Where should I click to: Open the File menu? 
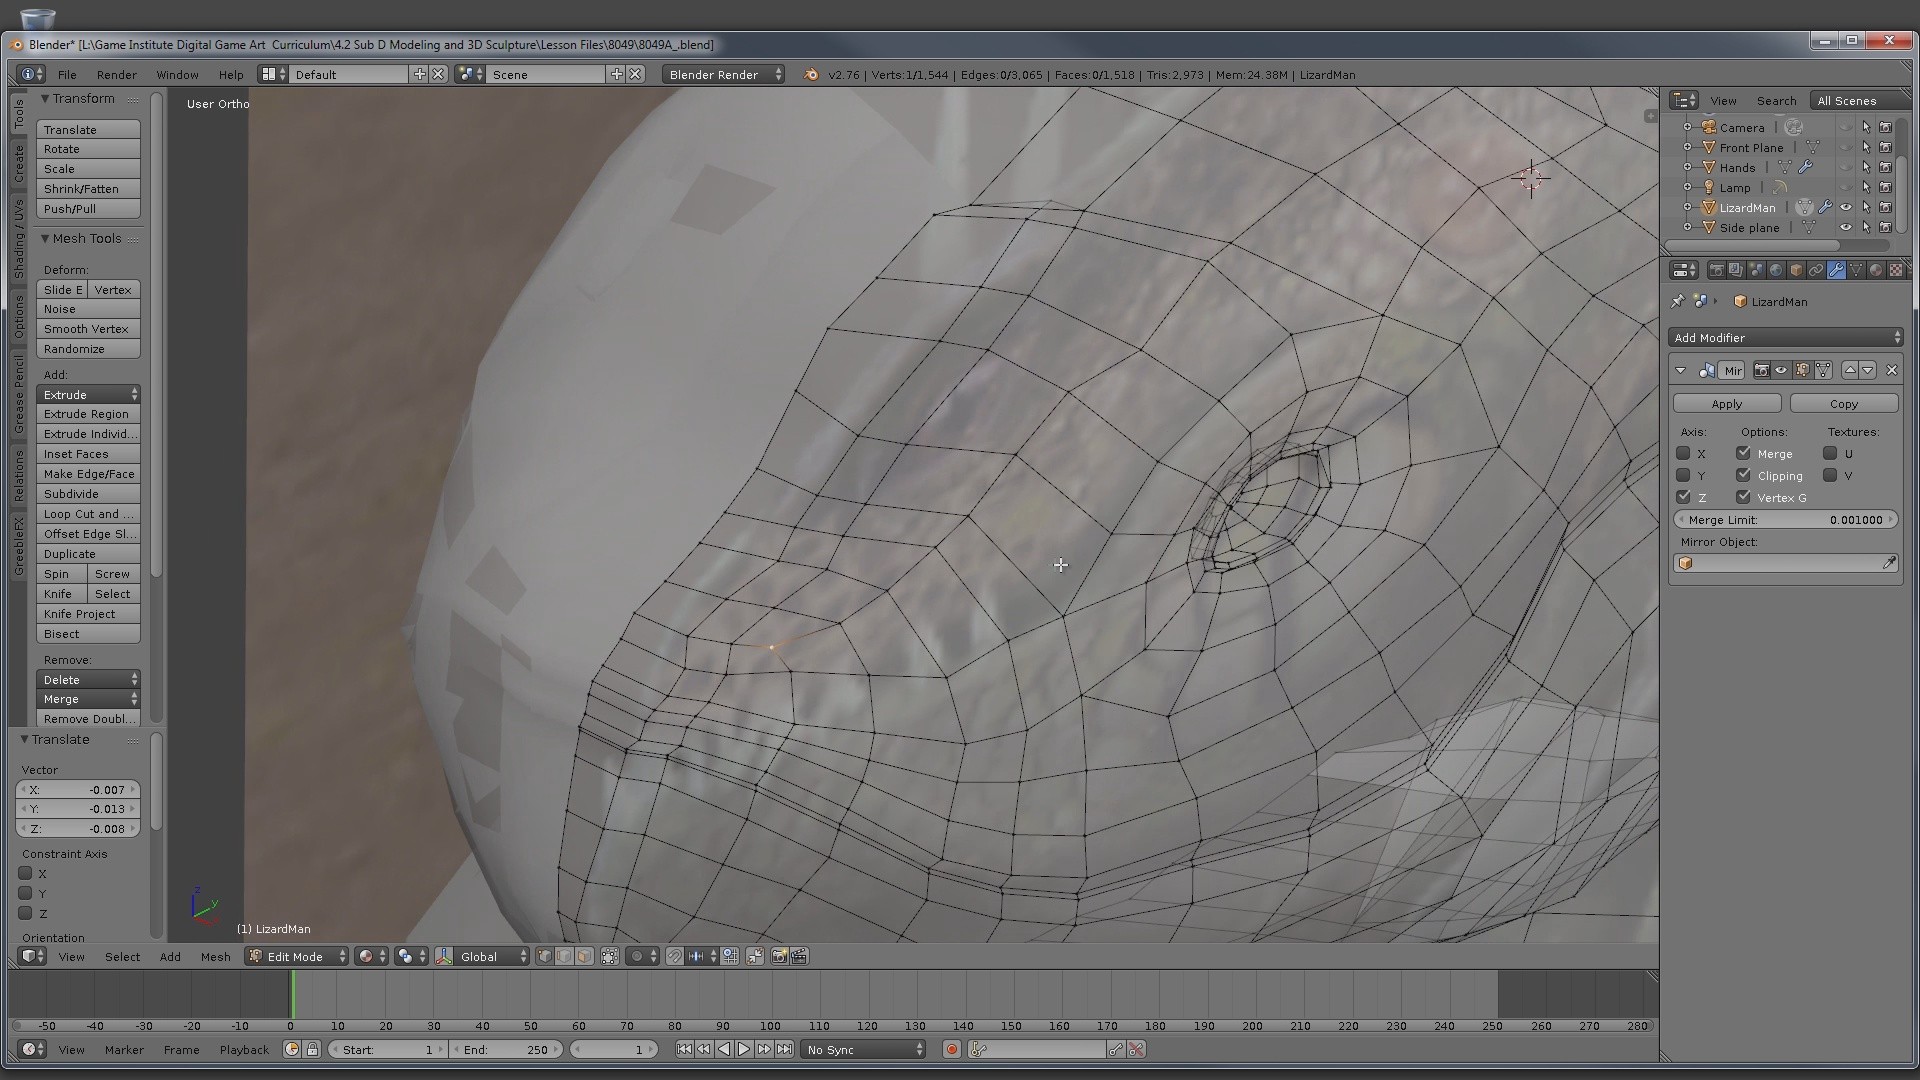point(67,74)
